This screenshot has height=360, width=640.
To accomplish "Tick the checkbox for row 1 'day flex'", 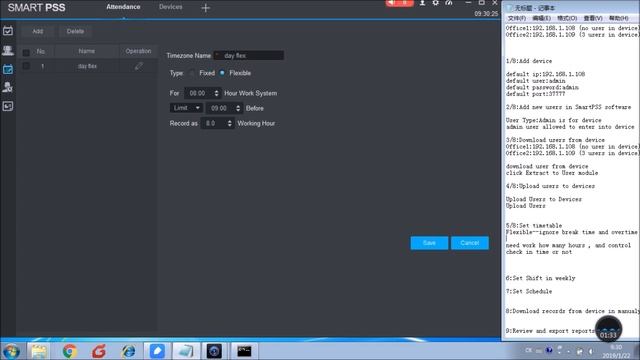I will [26, 66].
